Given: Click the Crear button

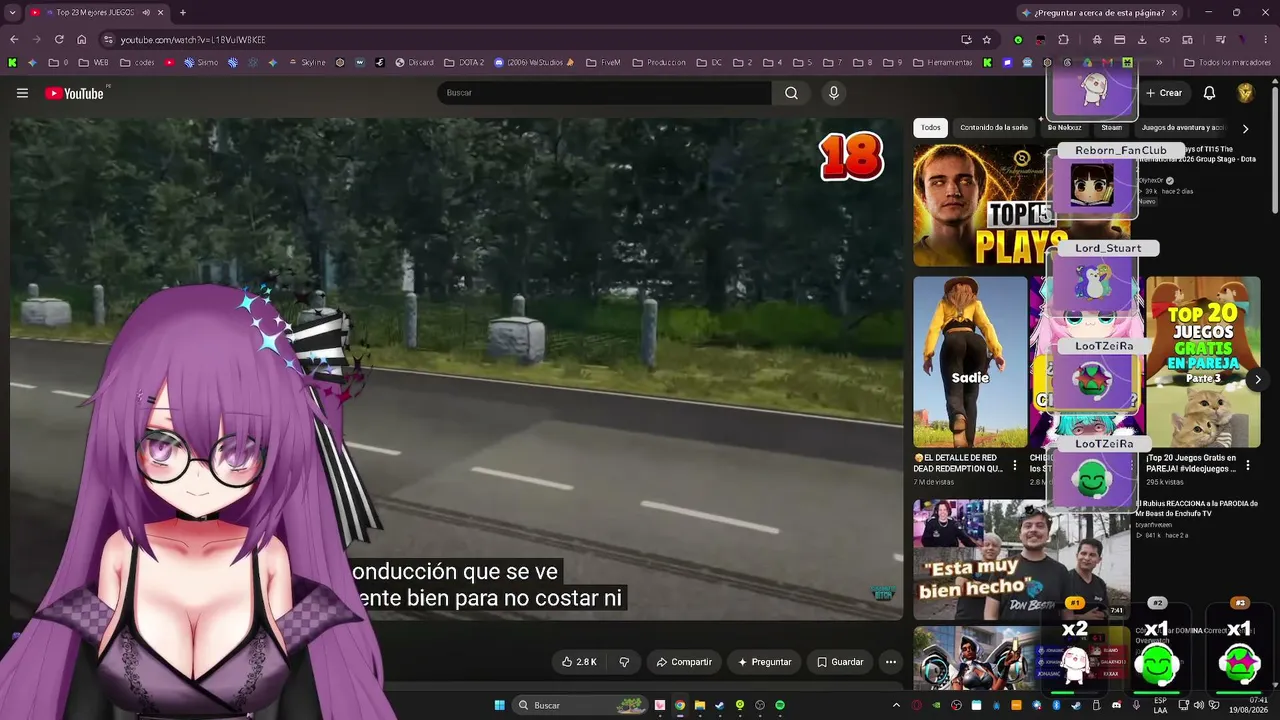Looking at the screenshot, I should tap(1164, 93).
